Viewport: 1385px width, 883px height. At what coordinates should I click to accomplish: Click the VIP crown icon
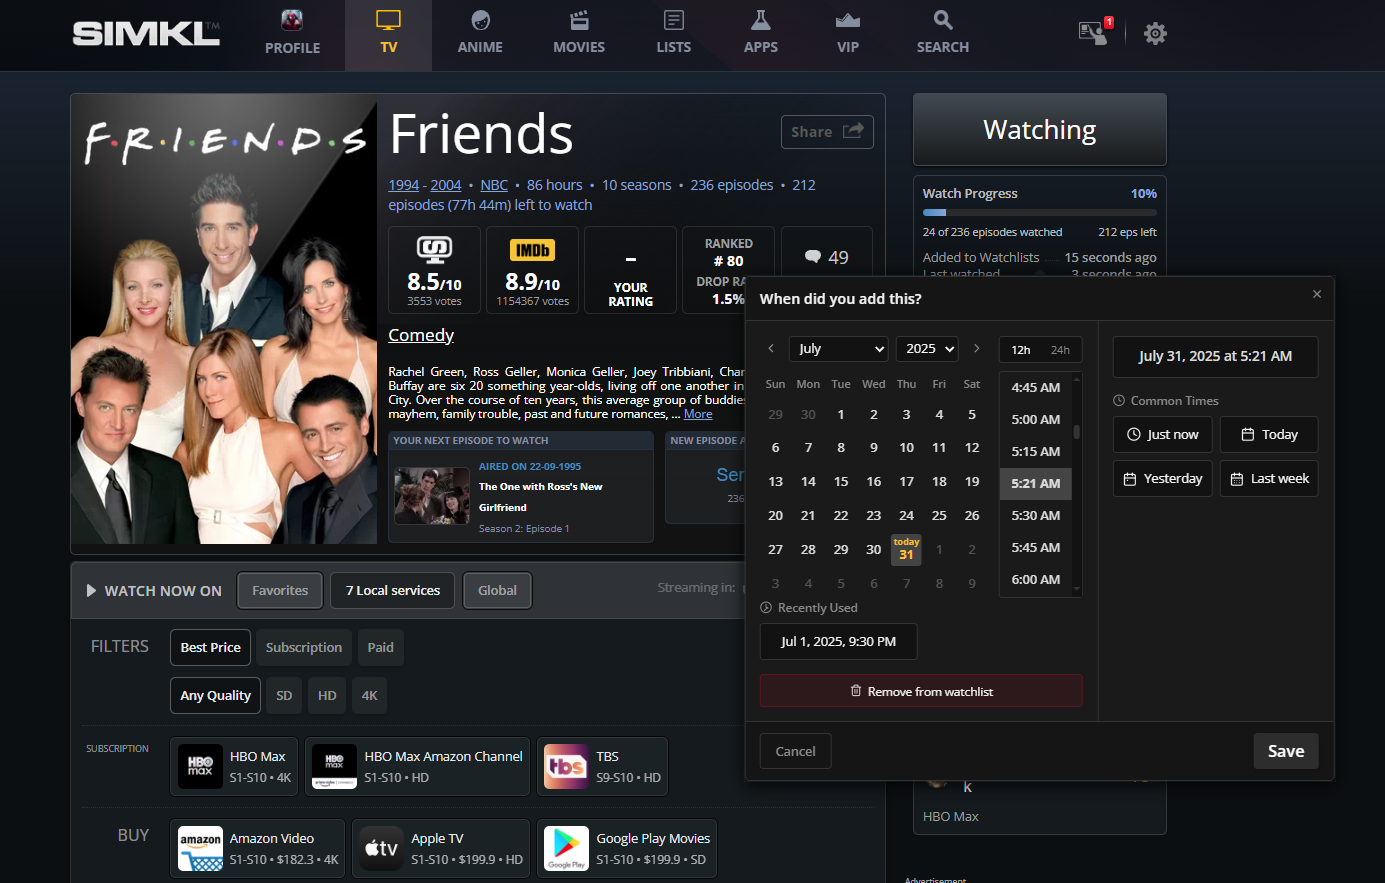(847, 20)
